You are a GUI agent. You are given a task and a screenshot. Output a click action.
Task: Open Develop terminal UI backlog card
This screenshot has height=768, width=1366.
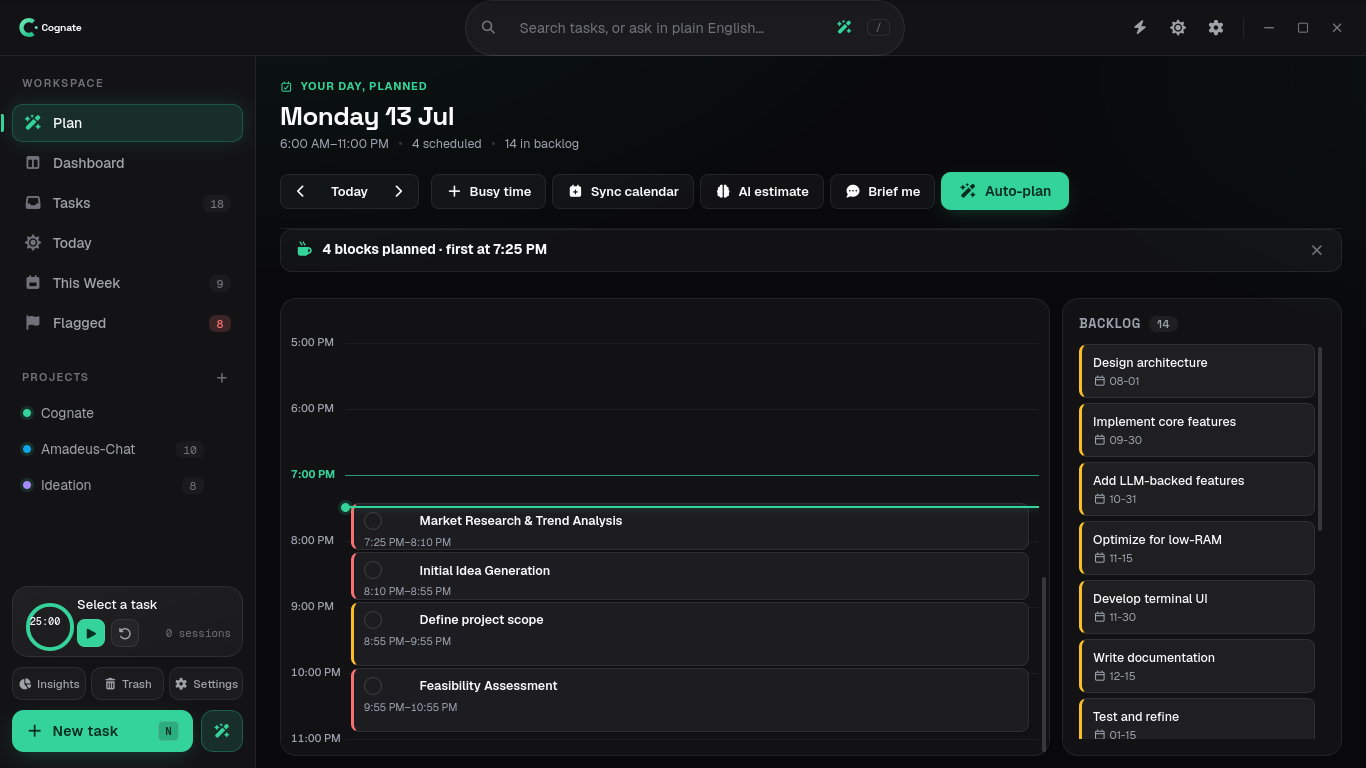pos(1197,607)
